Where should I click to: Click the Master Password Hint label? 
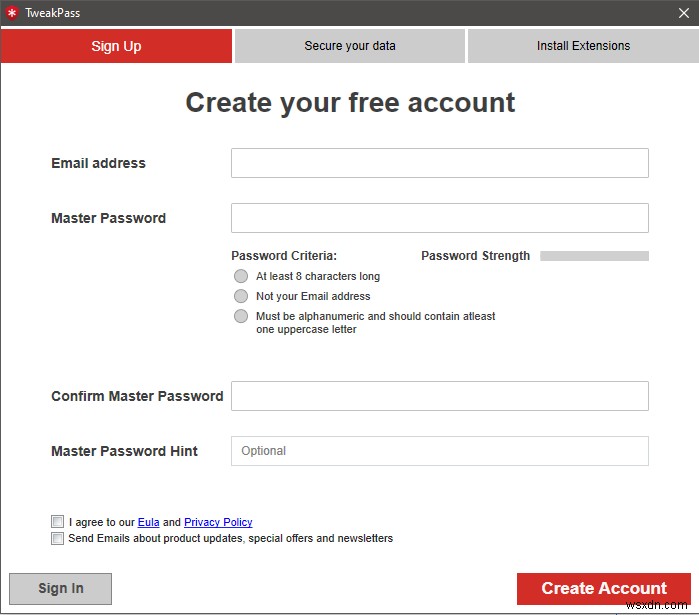124,451
